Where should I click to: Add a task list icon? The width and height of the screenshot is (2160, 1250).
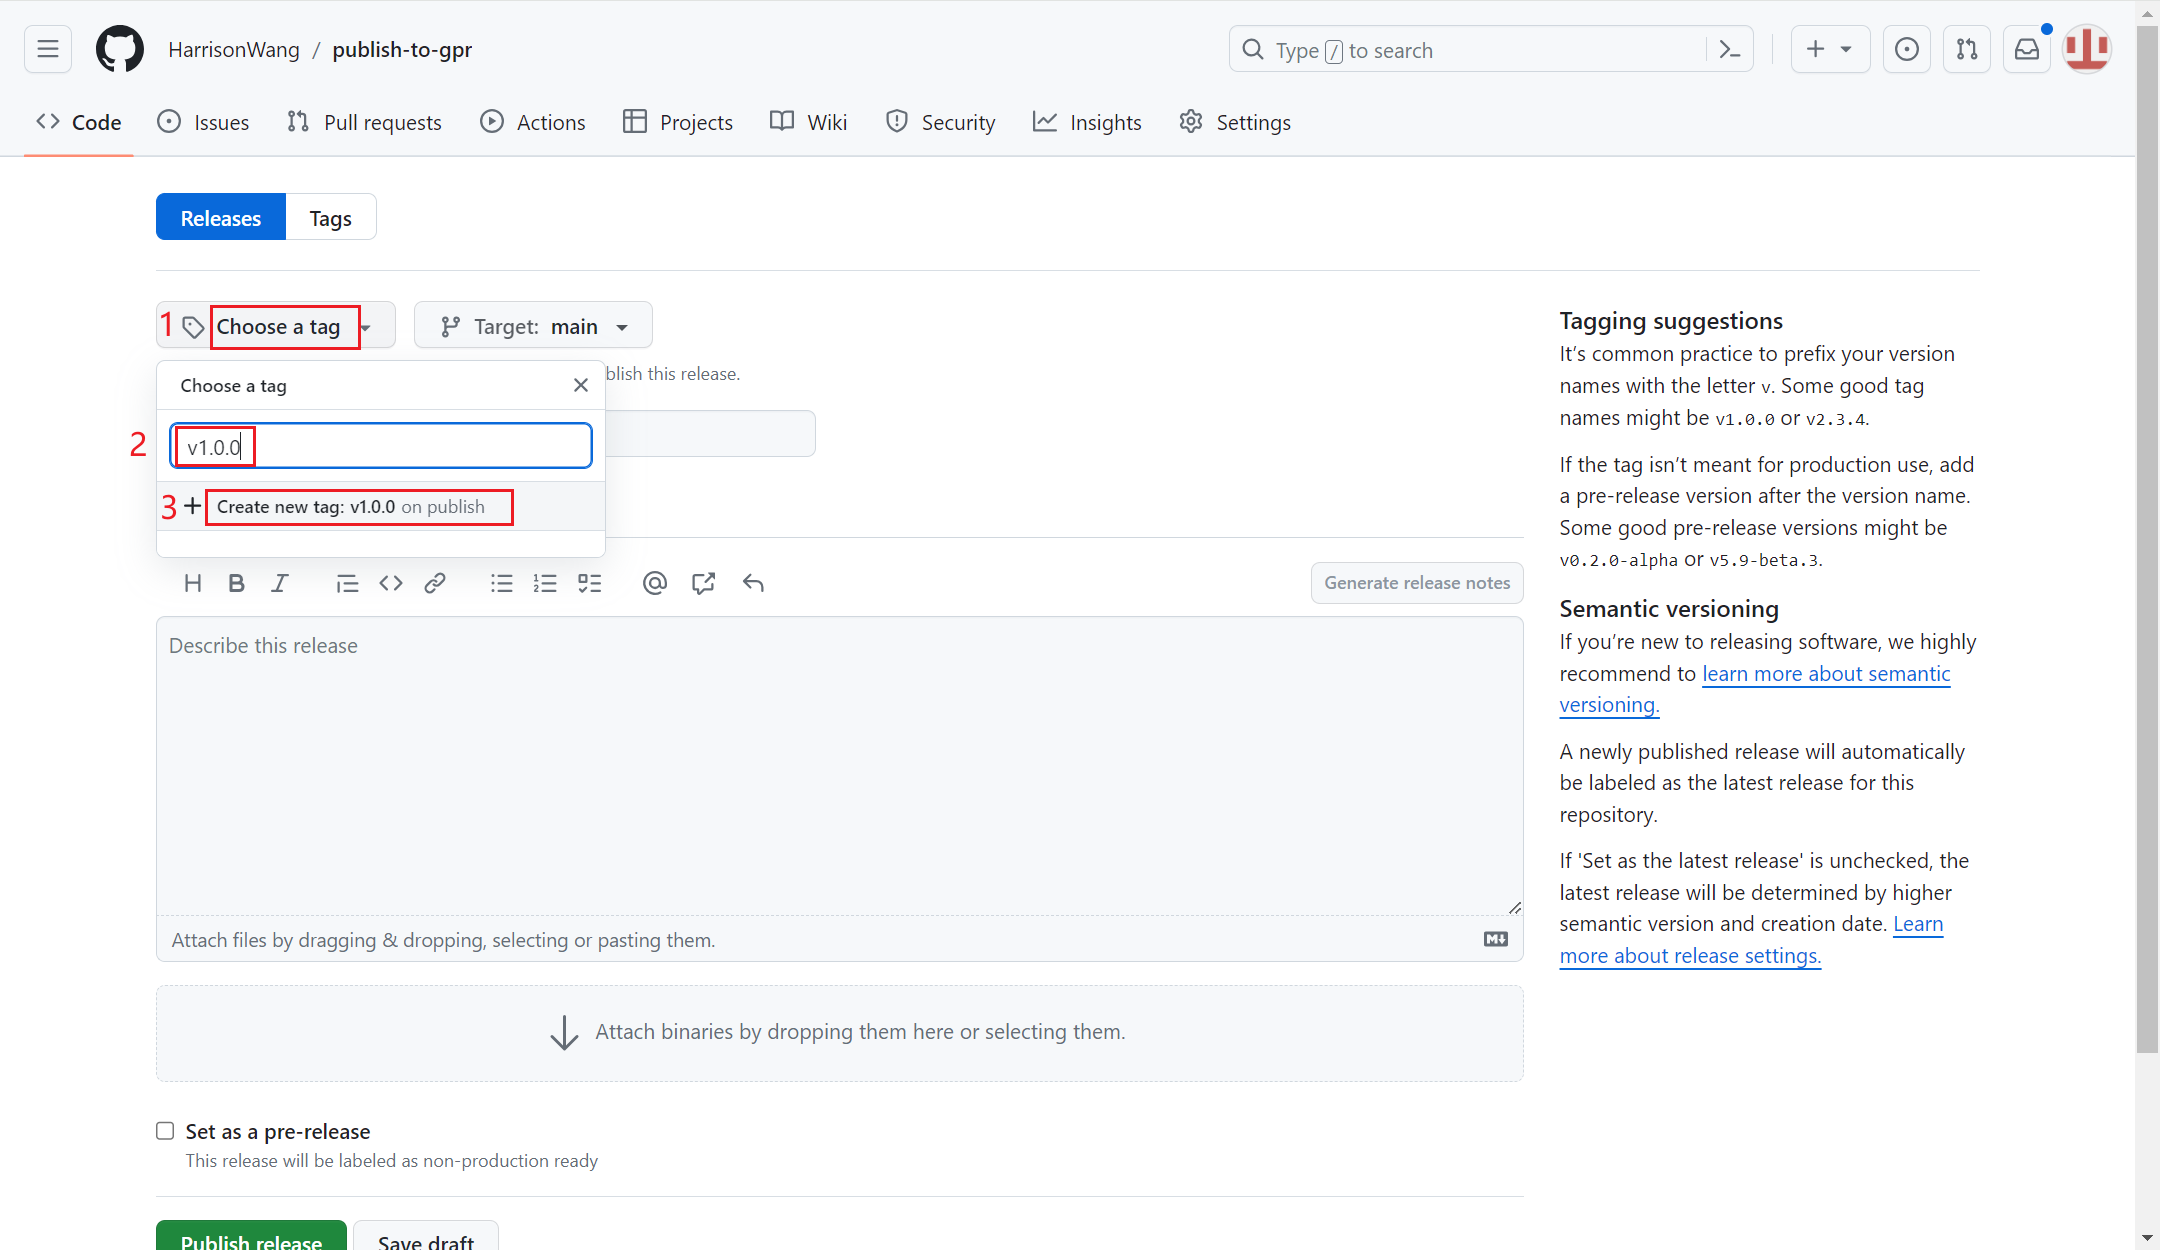590,583
